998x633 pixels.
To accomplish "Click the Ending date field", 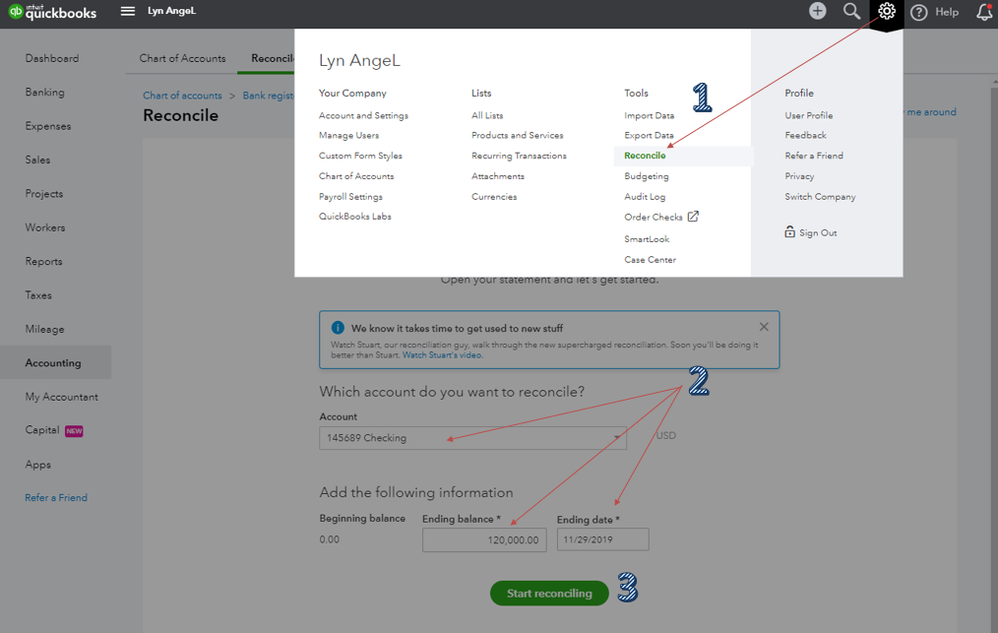I will click(603, 539).
